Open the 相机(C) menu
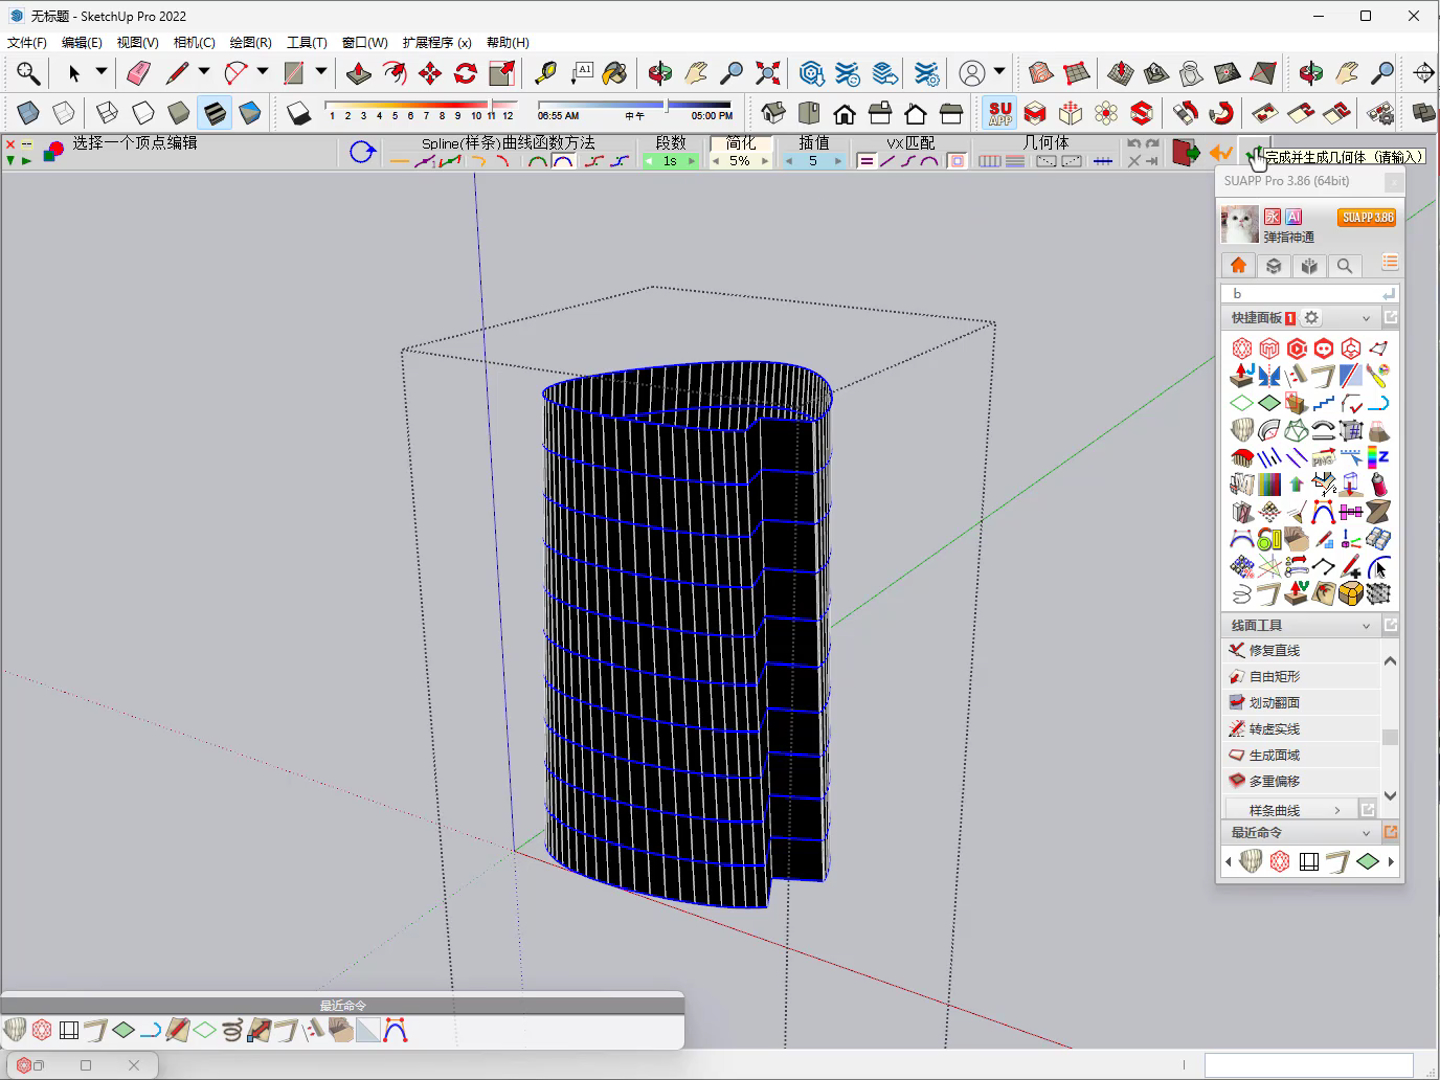 click(x=194, y=42)
